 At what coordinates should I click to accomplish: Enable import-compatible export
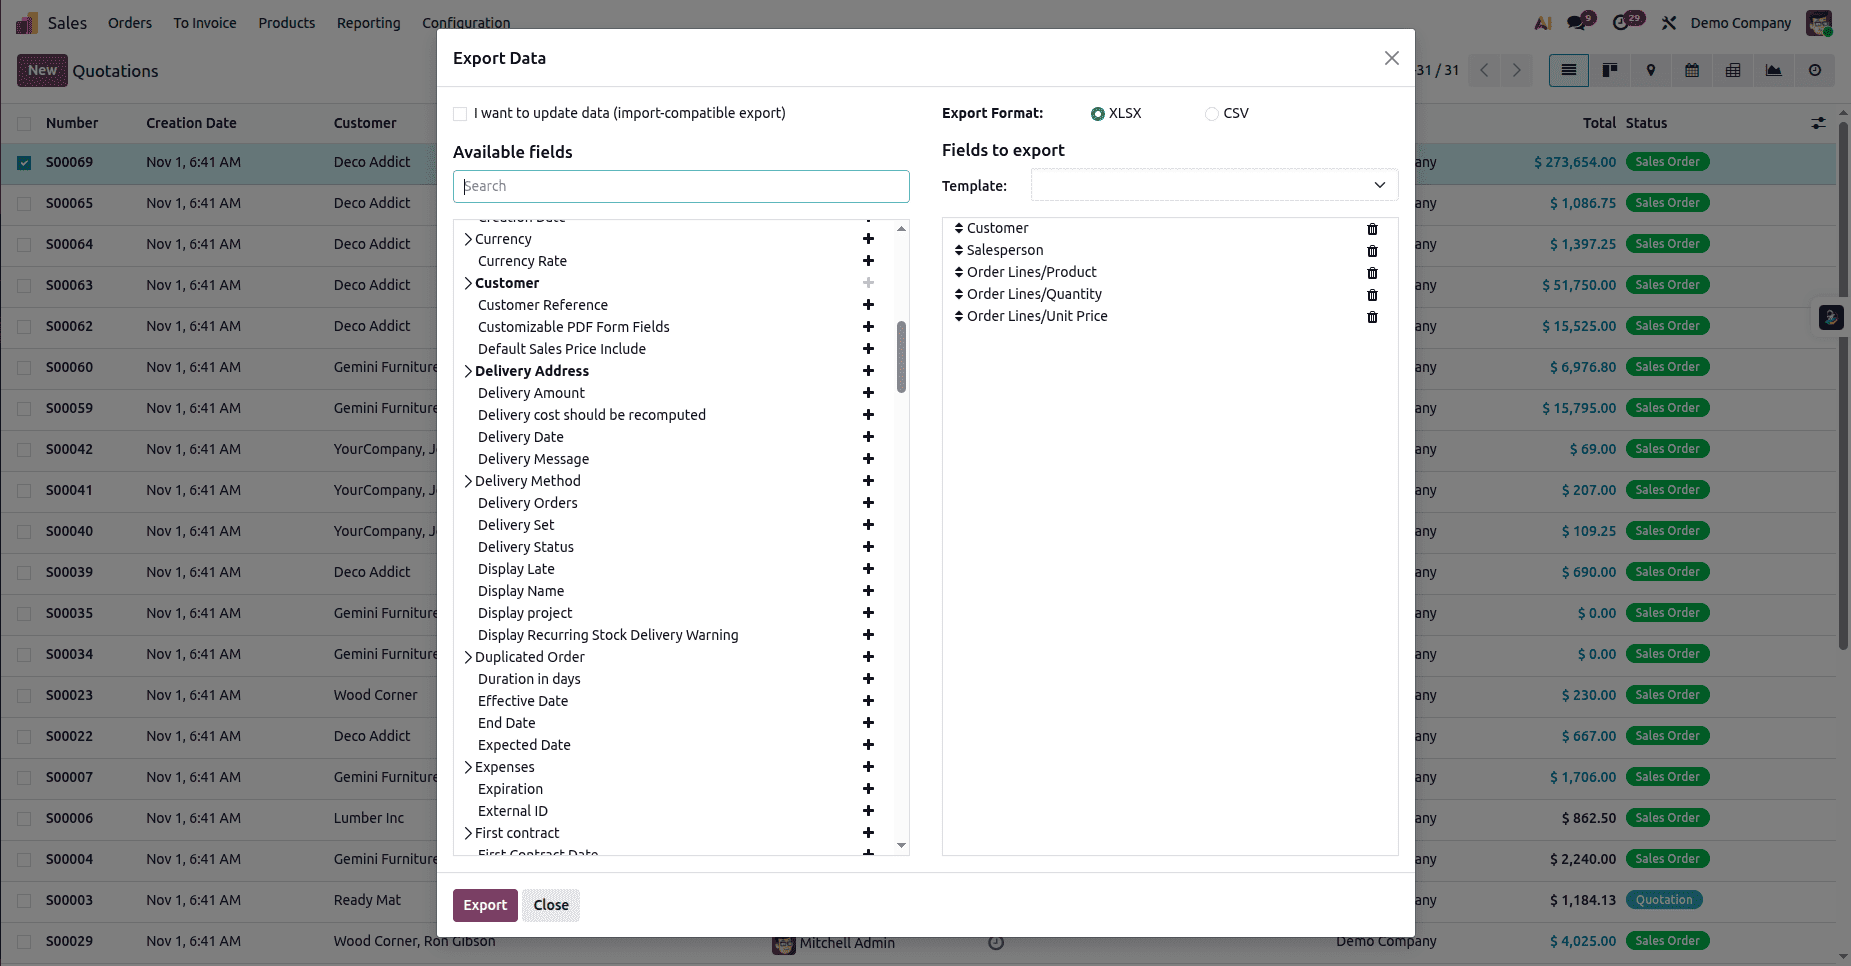pyautogui.click(x=459, y=113)
